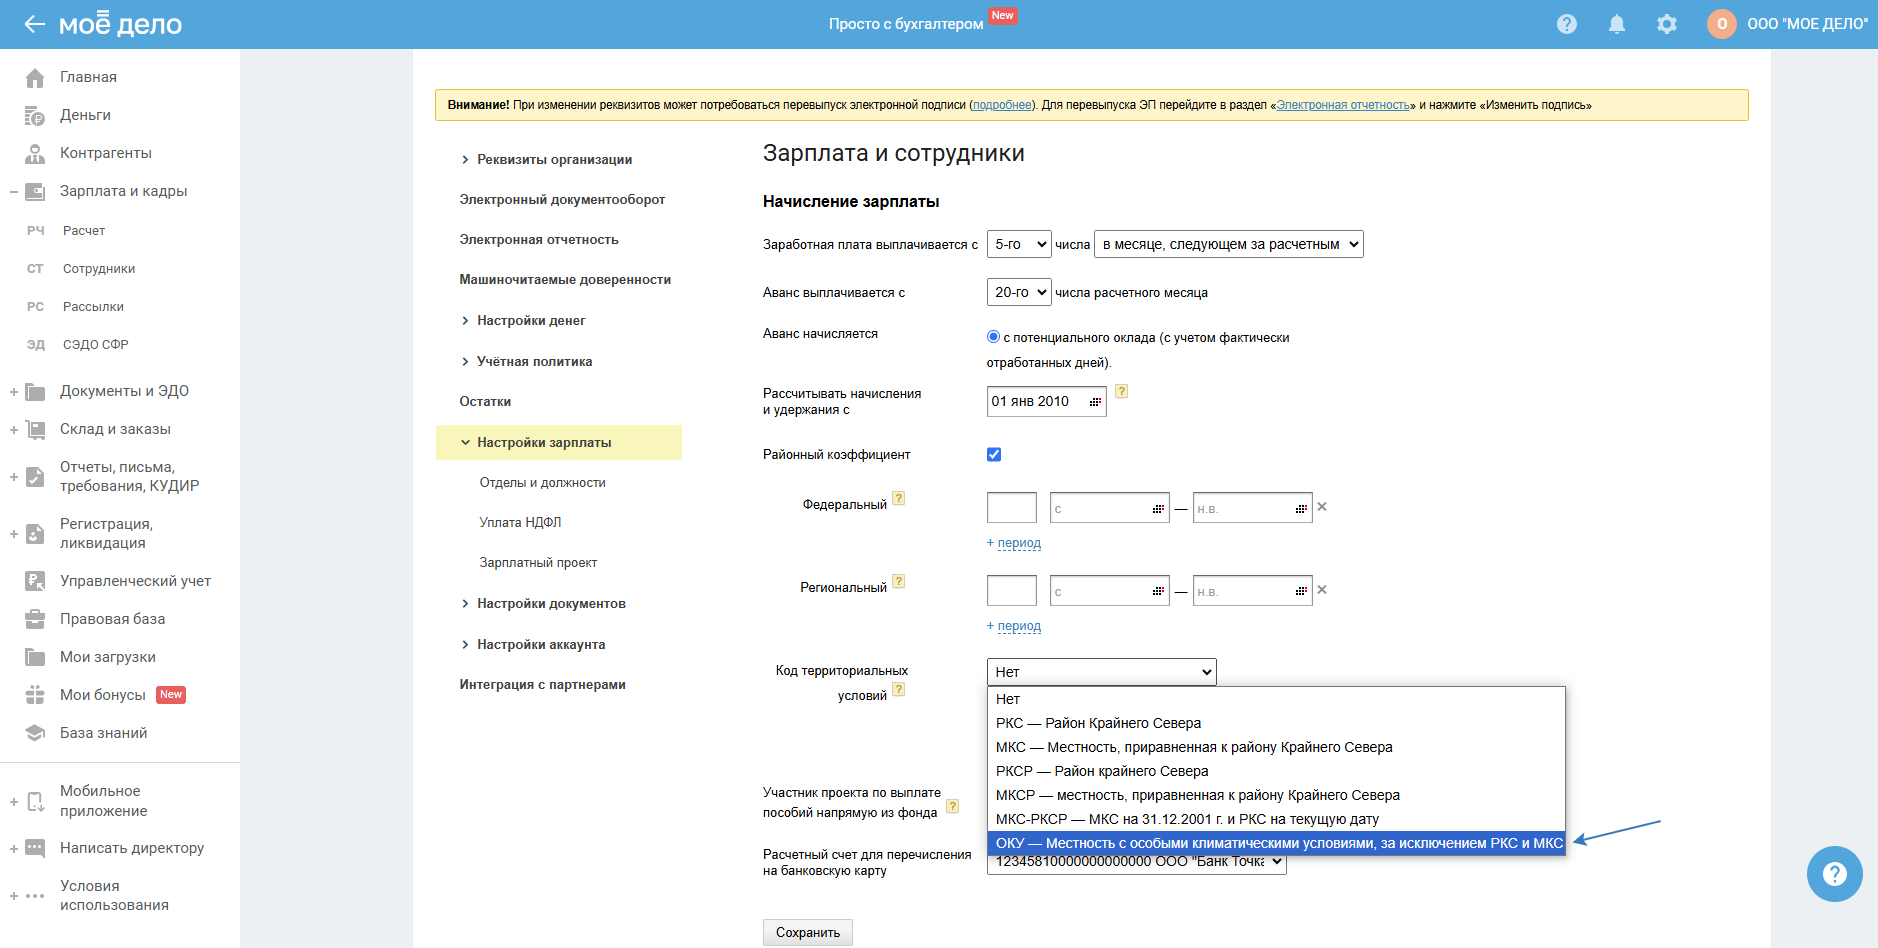Click the Федеральный coefficient value field
The width and height of the screenshot is (1878, 948).
pos(1012,508)
